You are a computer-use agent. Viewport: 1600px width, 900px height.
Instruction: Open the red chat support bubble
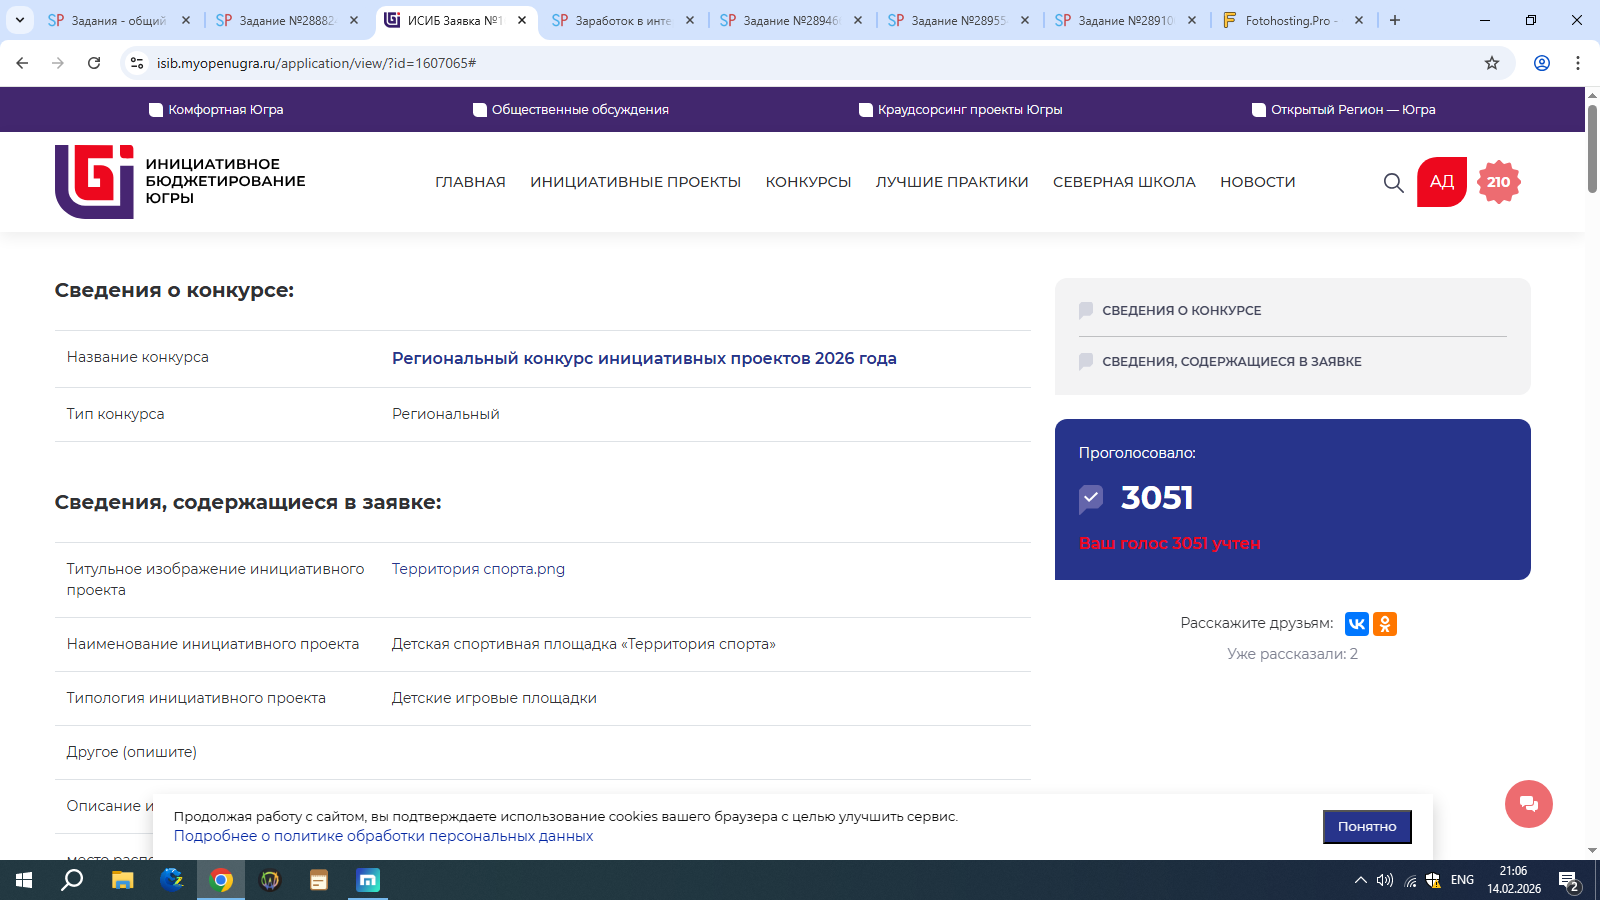click(1529, 804)
